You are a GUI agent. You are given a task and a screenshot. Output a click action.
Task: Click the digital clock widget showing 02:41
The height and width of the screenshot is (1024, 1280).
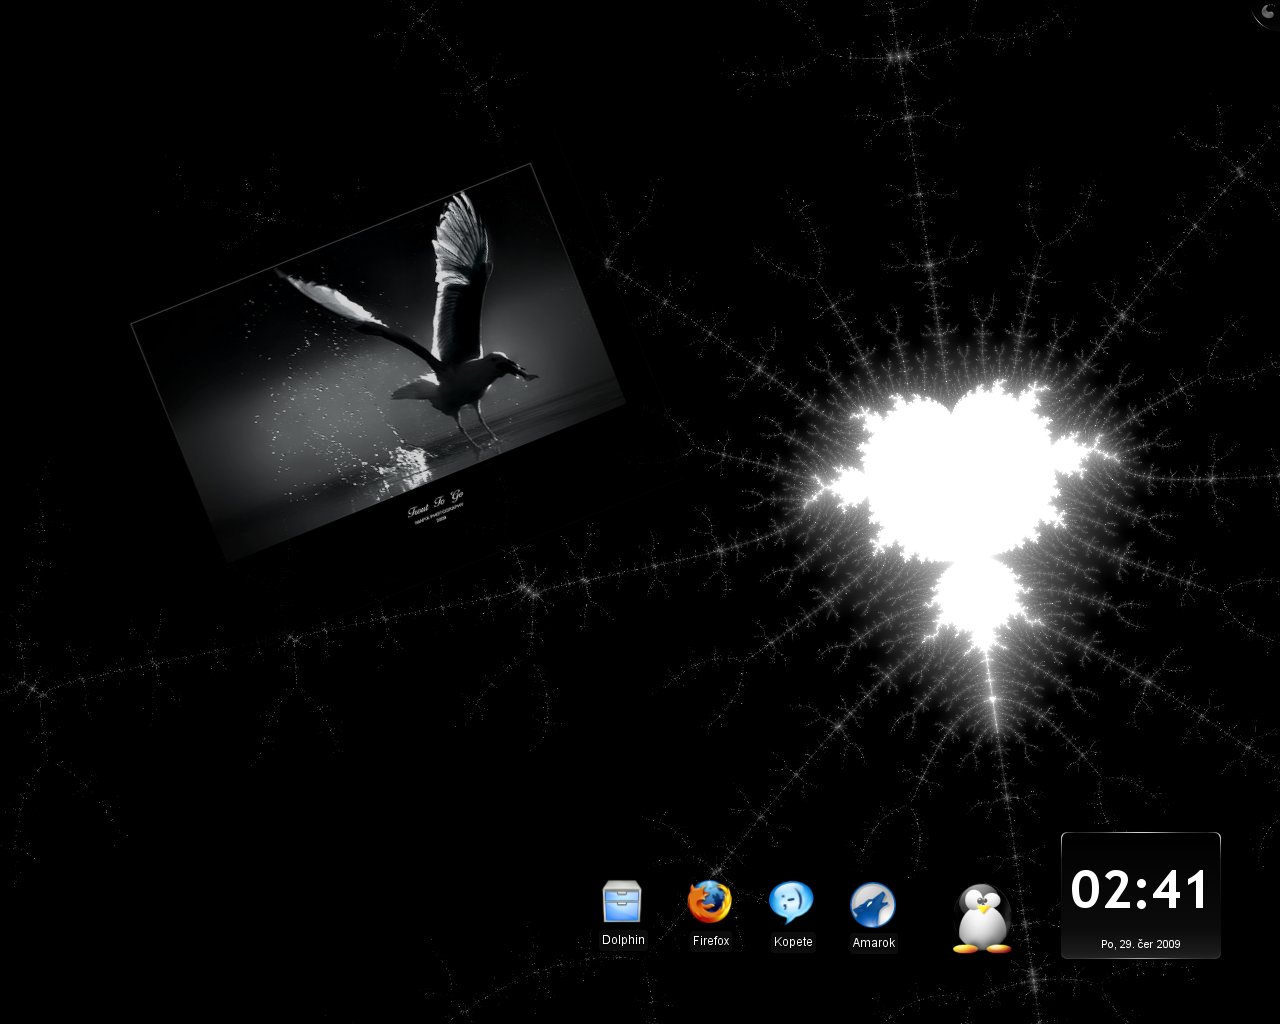pos(1140,895)
